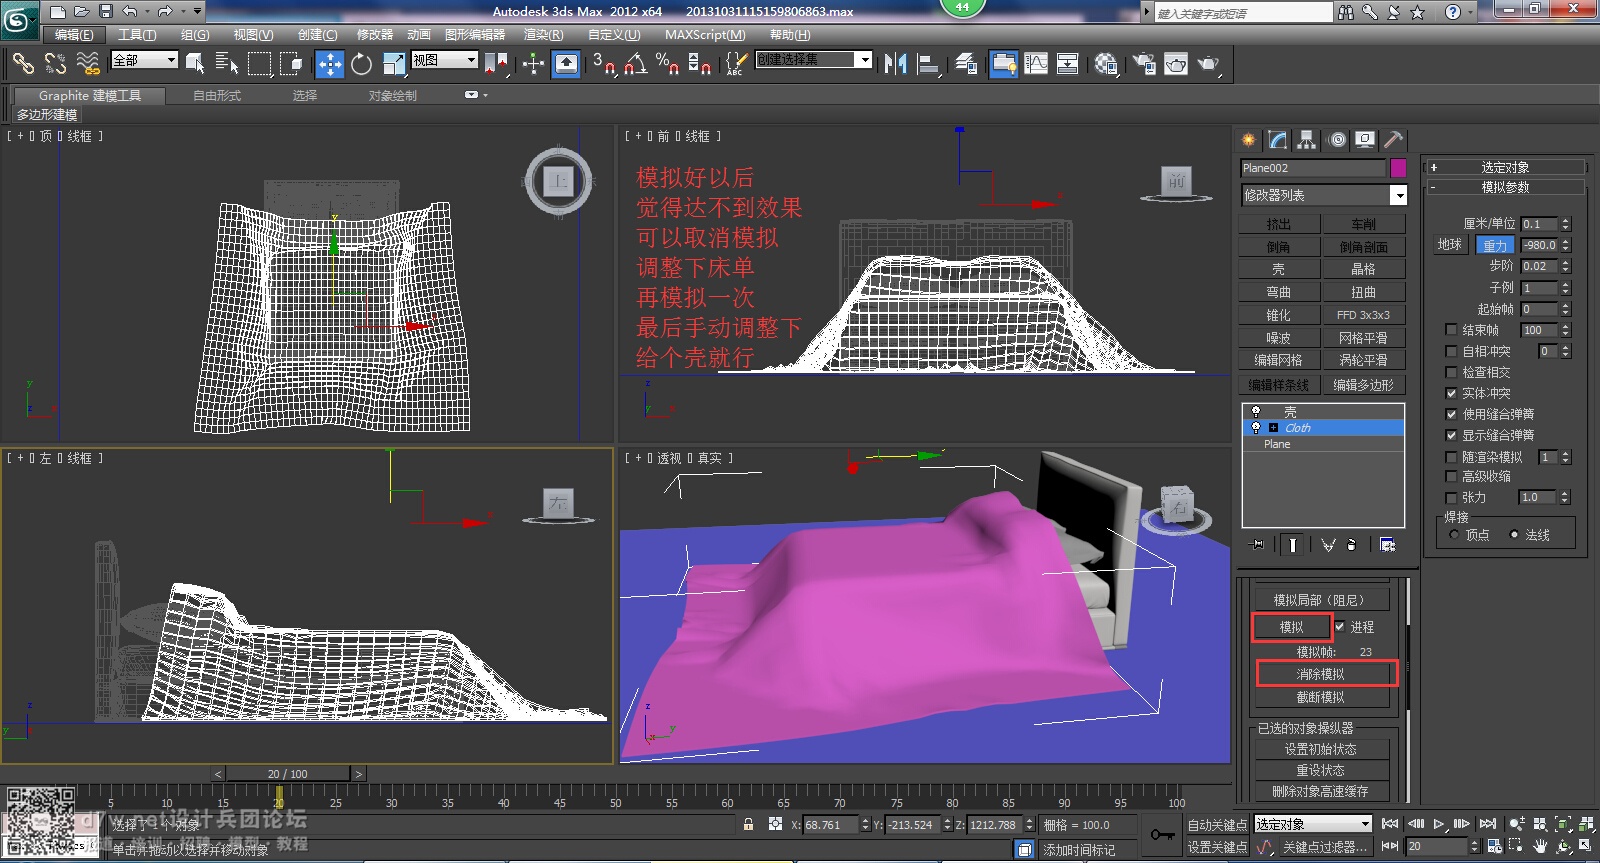Toggle the Percent Snap icon
1600x863 pixels.
(x=667, y=64)
